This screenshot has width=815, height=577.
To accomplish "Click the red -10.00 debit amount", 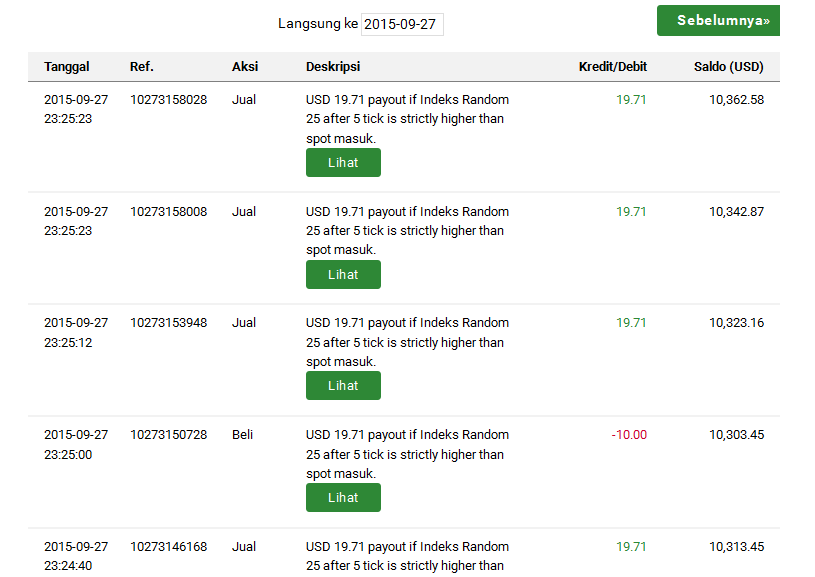I will (629, 435).
